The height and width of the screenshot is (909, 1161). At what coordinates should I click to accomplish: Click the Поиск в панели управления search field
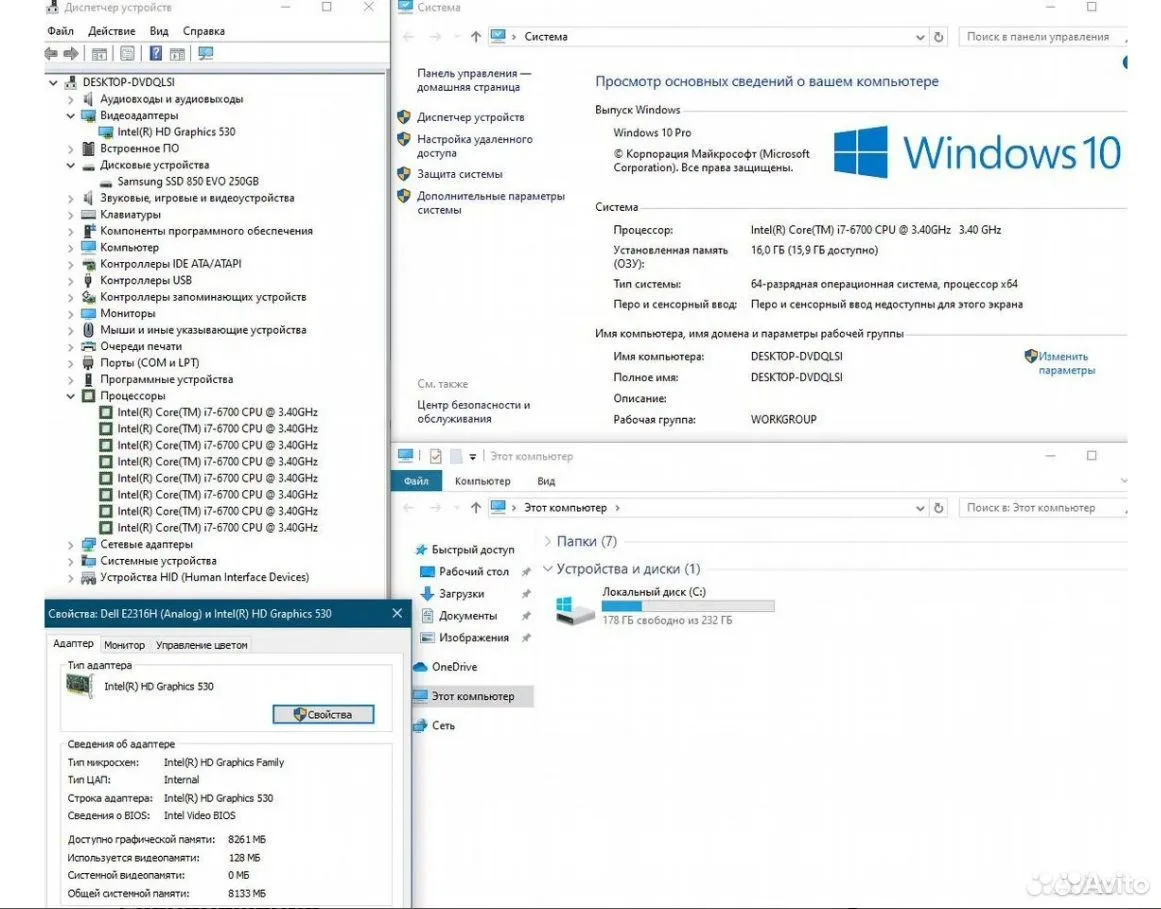(1042, 36)
